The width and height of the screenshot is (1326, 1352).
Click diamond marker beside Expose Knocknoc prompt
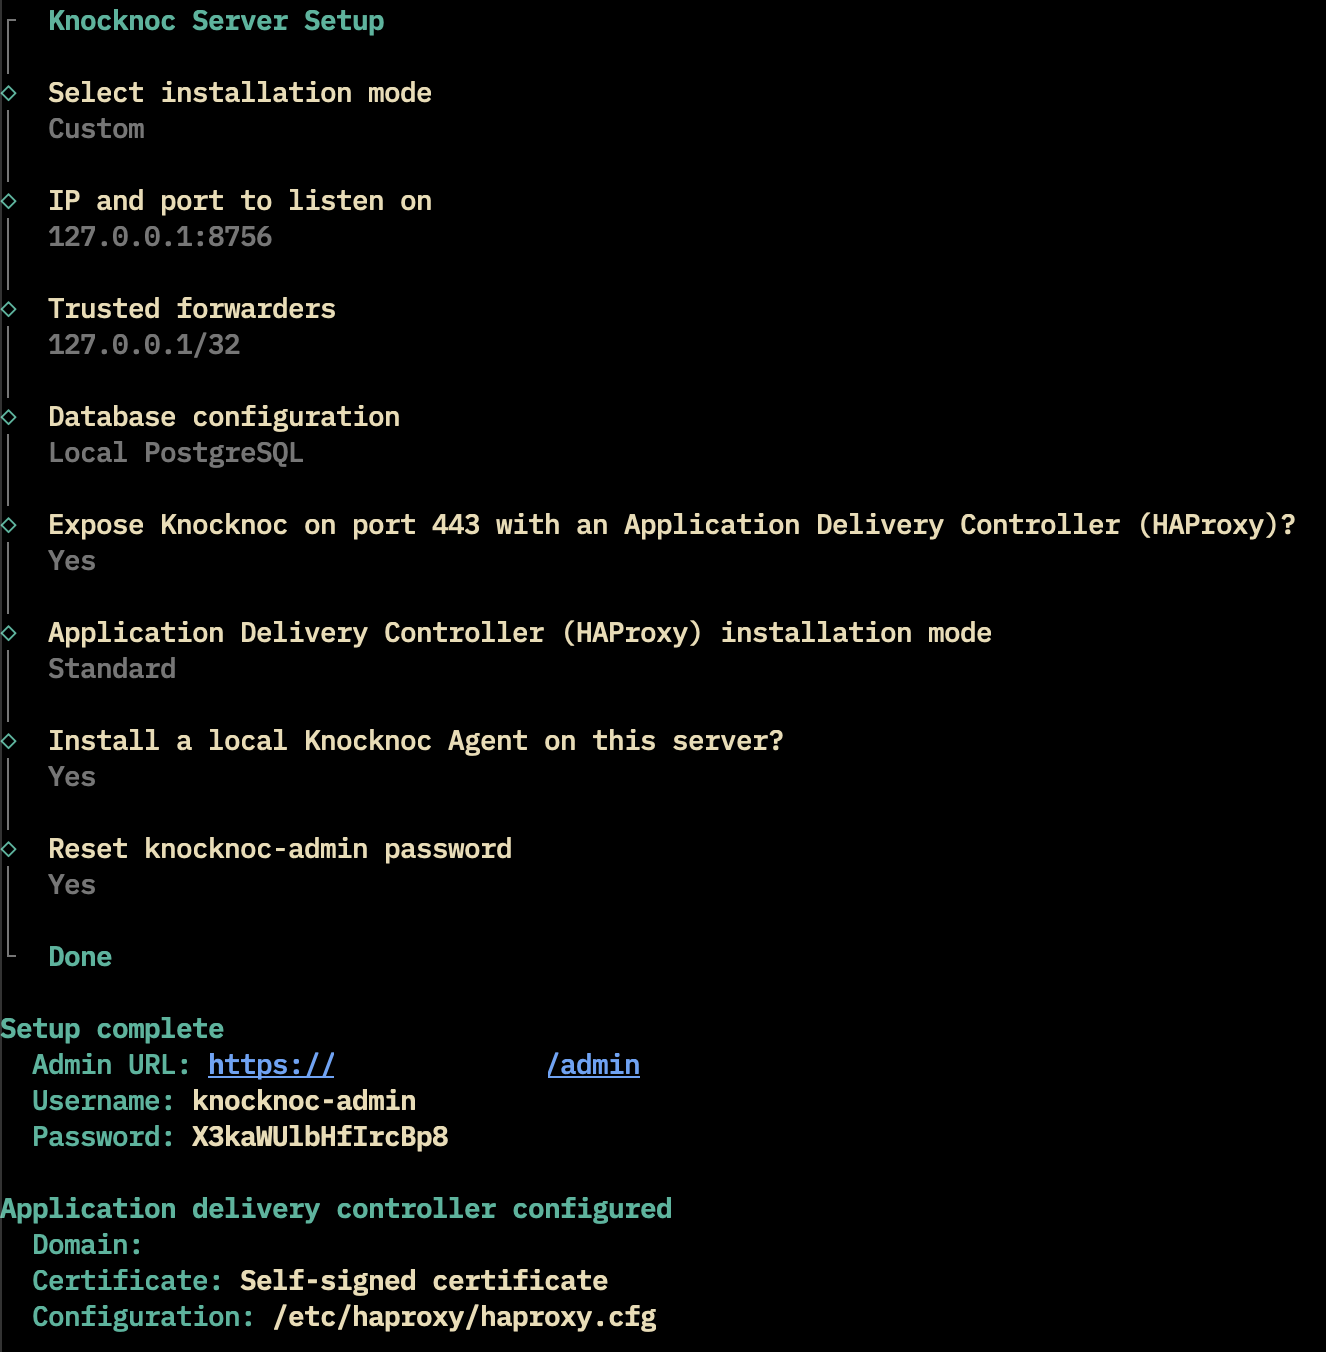(x=9, y=525)
